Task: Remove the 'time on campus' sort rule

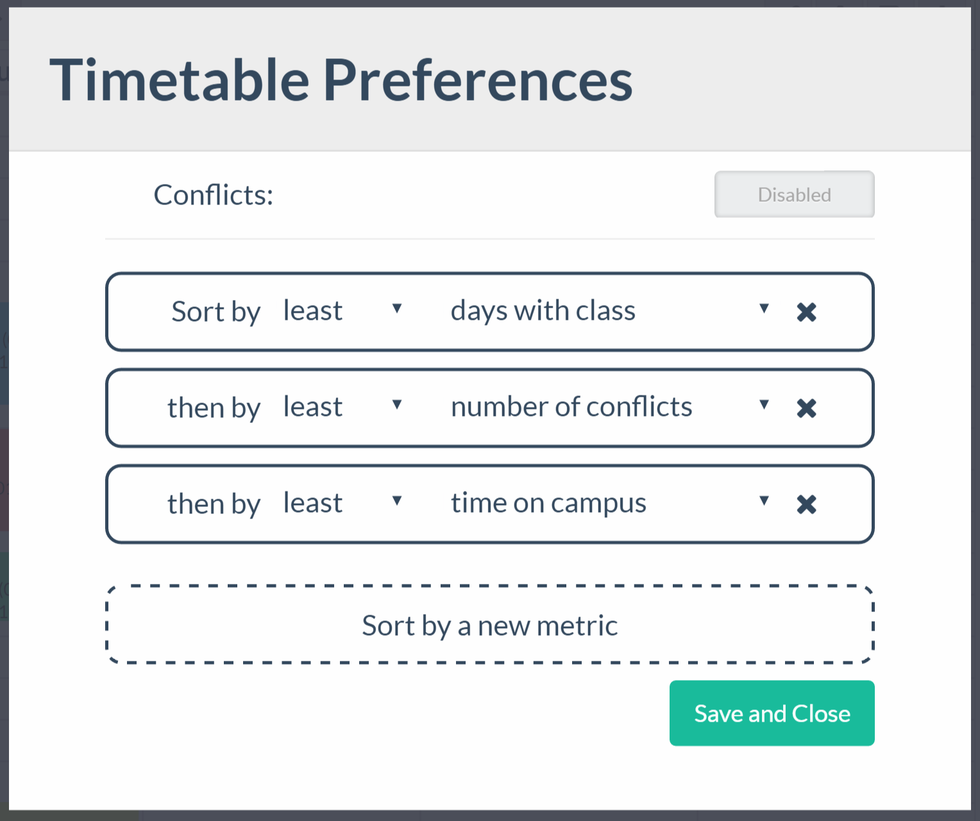Action: click(806, 504)
